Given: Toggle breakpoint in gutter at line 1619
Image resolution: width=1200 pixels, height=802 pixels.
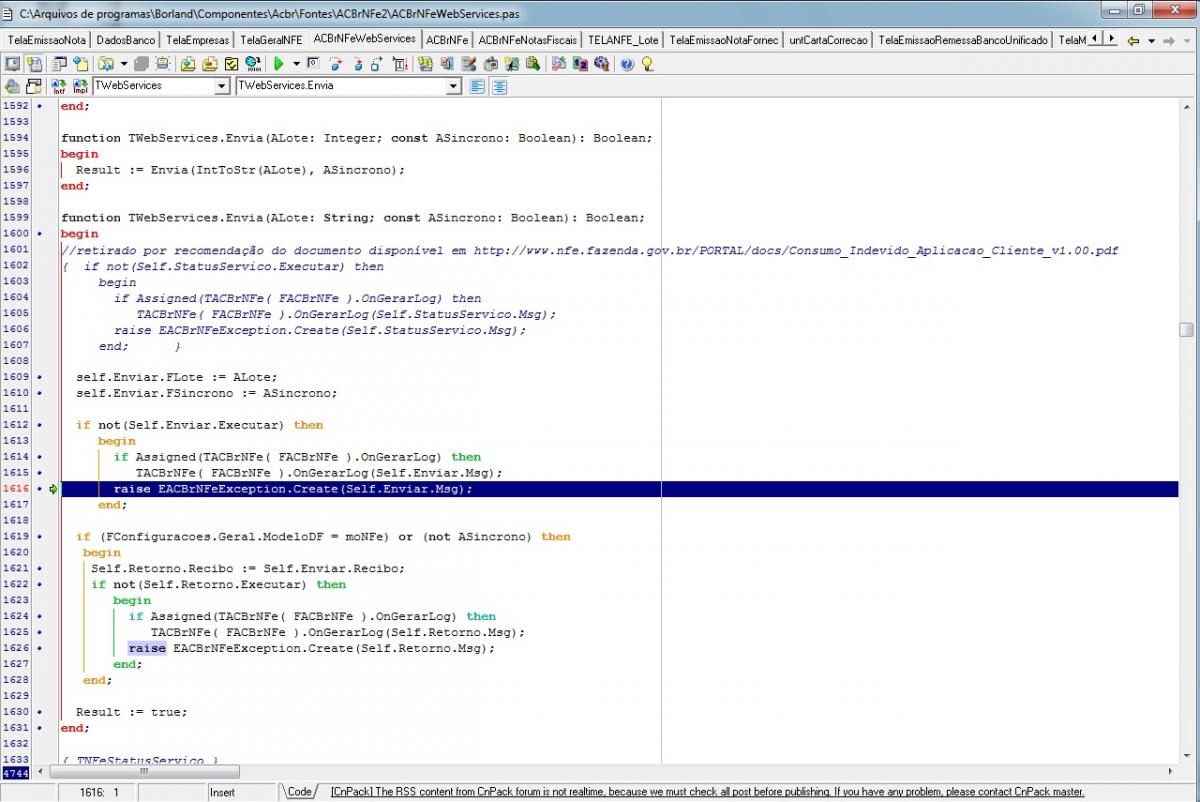Looking at the screenshot, I should [40, 536].
